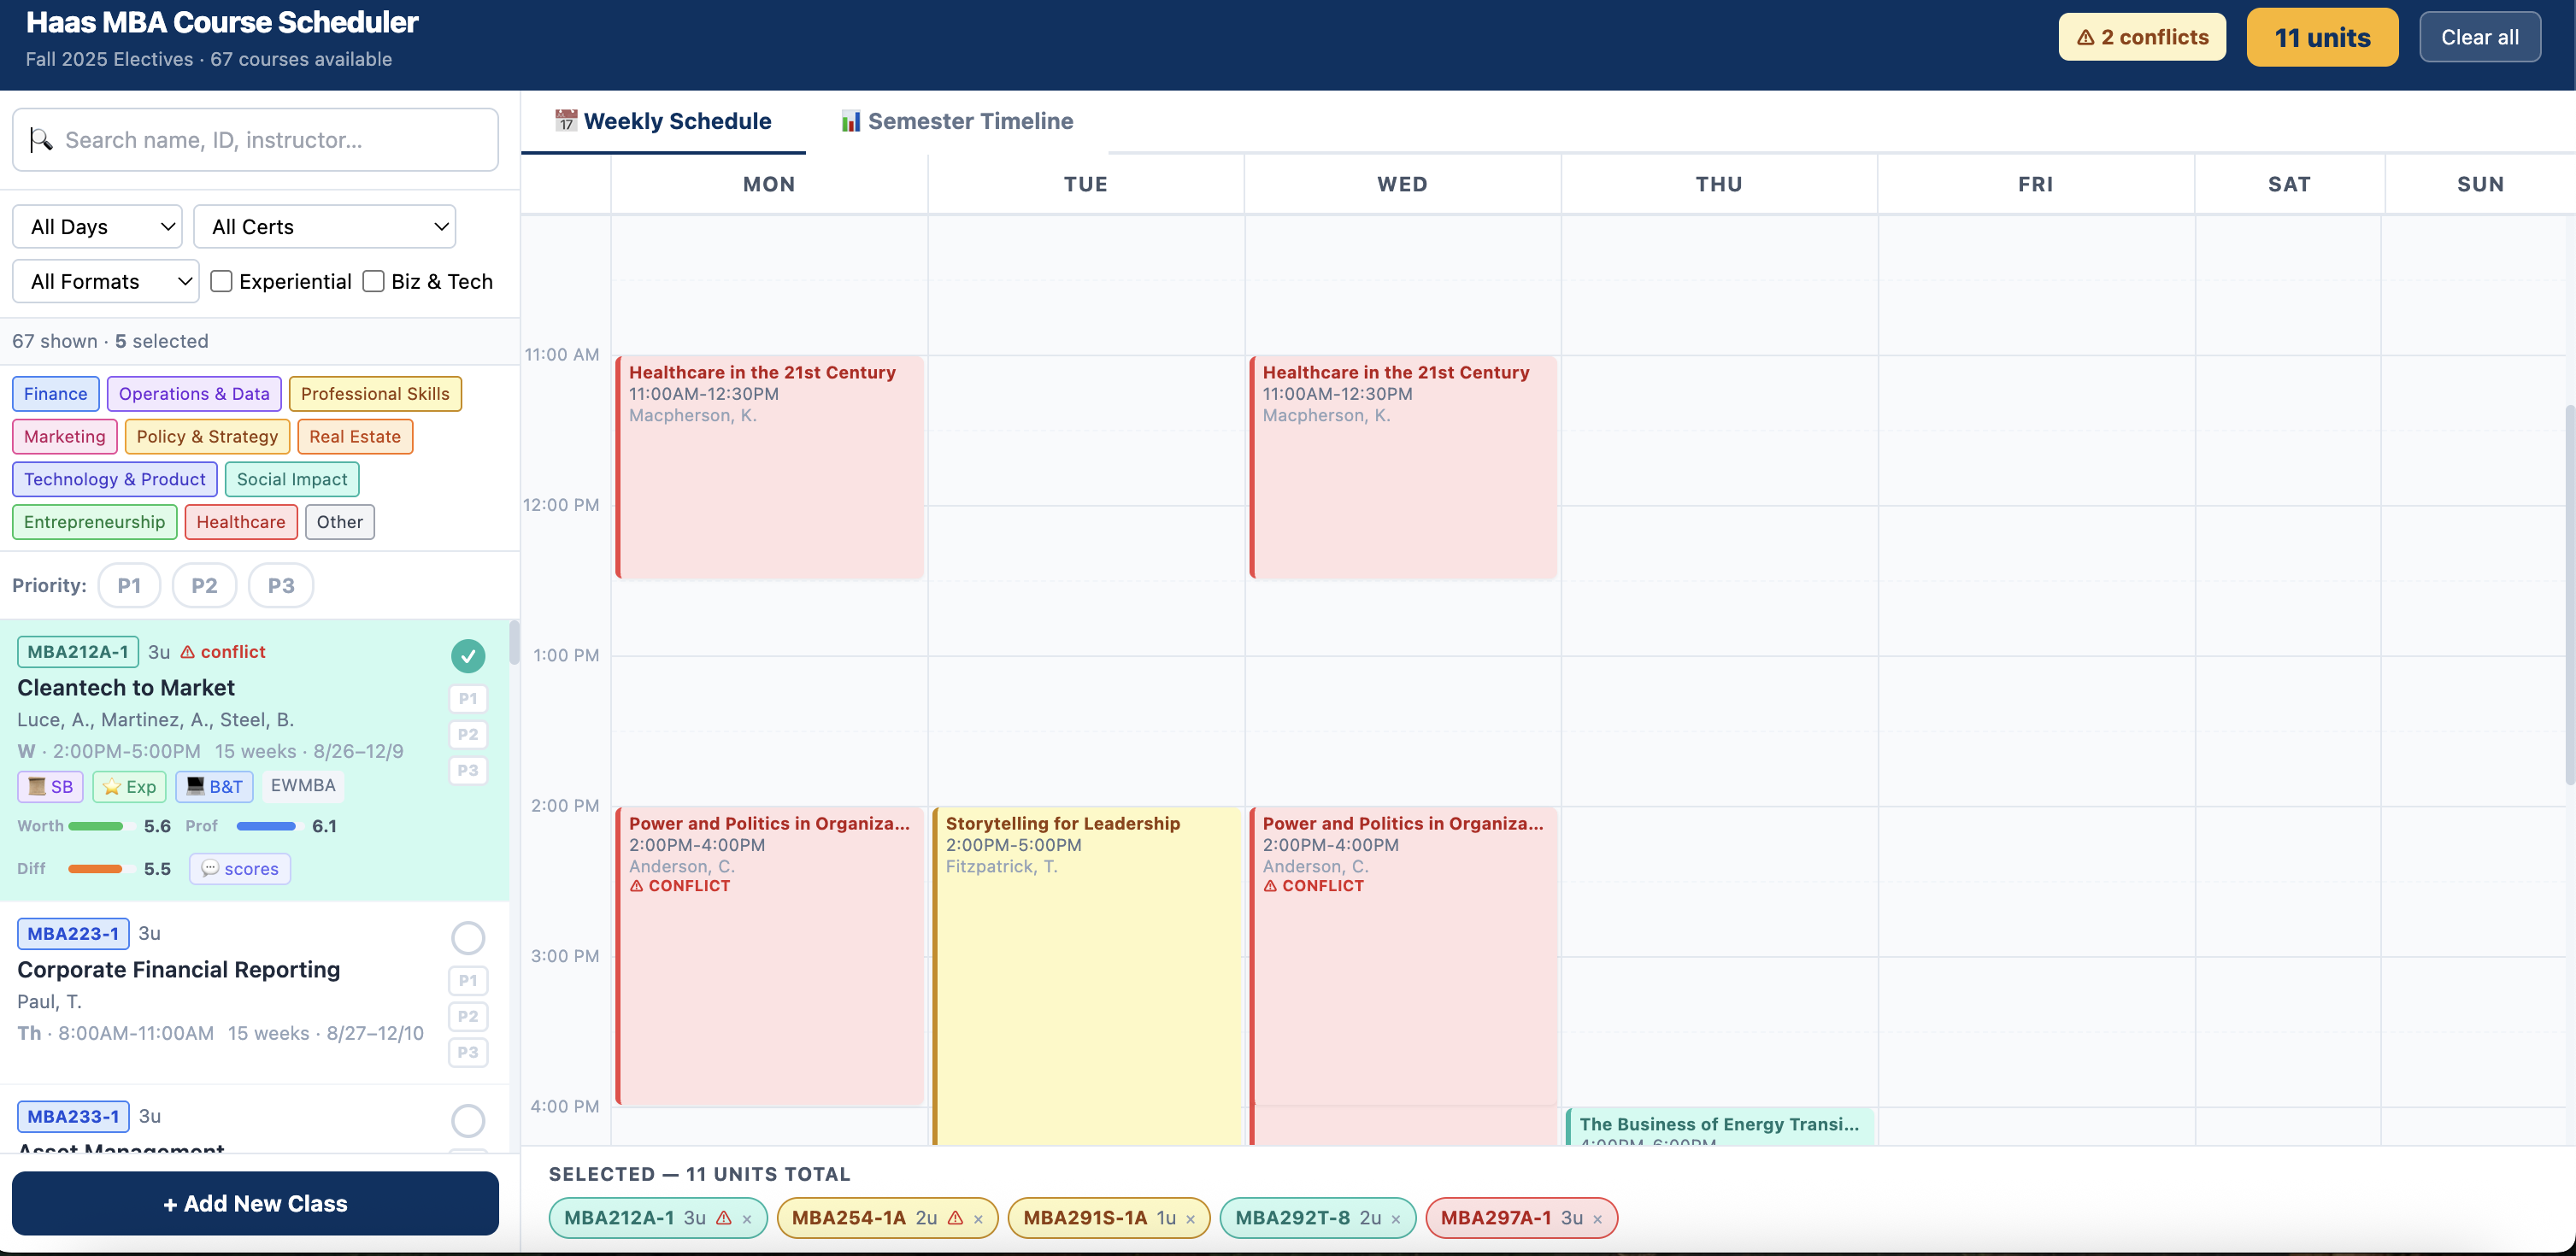Remove MBA254-1A chip with its x icon

(x=978, y=1219)
